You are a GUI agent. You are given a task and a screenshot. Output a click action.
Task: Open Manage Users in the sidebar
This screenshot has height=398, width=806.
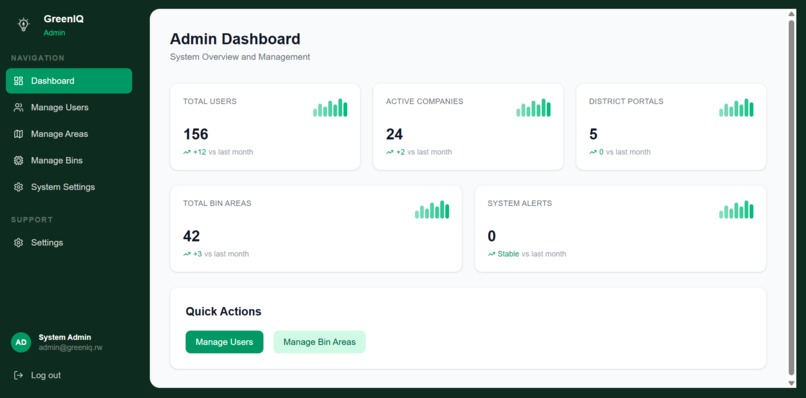[x=69, y=107]
